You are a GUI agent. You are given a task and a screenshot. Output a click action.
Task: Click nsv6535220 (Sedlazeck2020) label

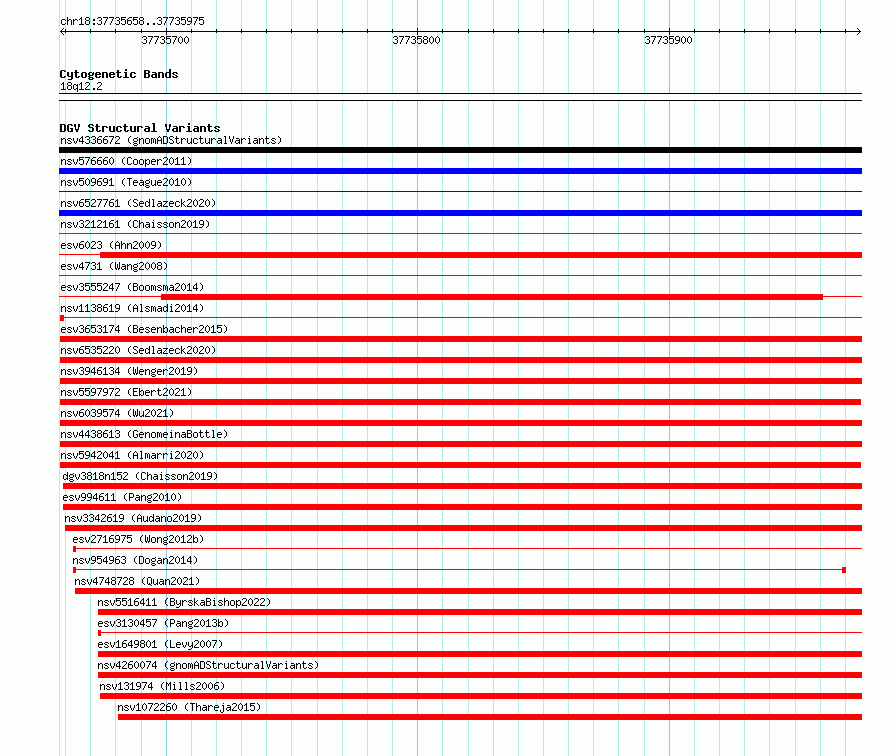click(138, 350)
